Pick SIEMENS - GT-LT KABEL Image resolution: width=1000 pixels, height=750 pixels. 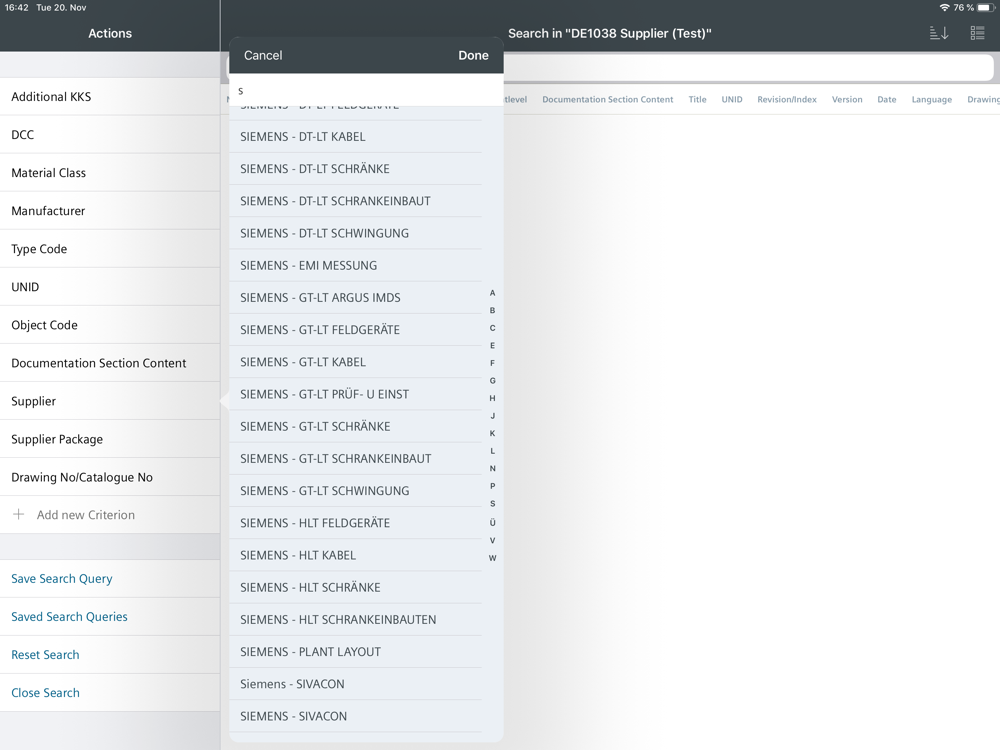pyautogui.click(x=355, y=362)
